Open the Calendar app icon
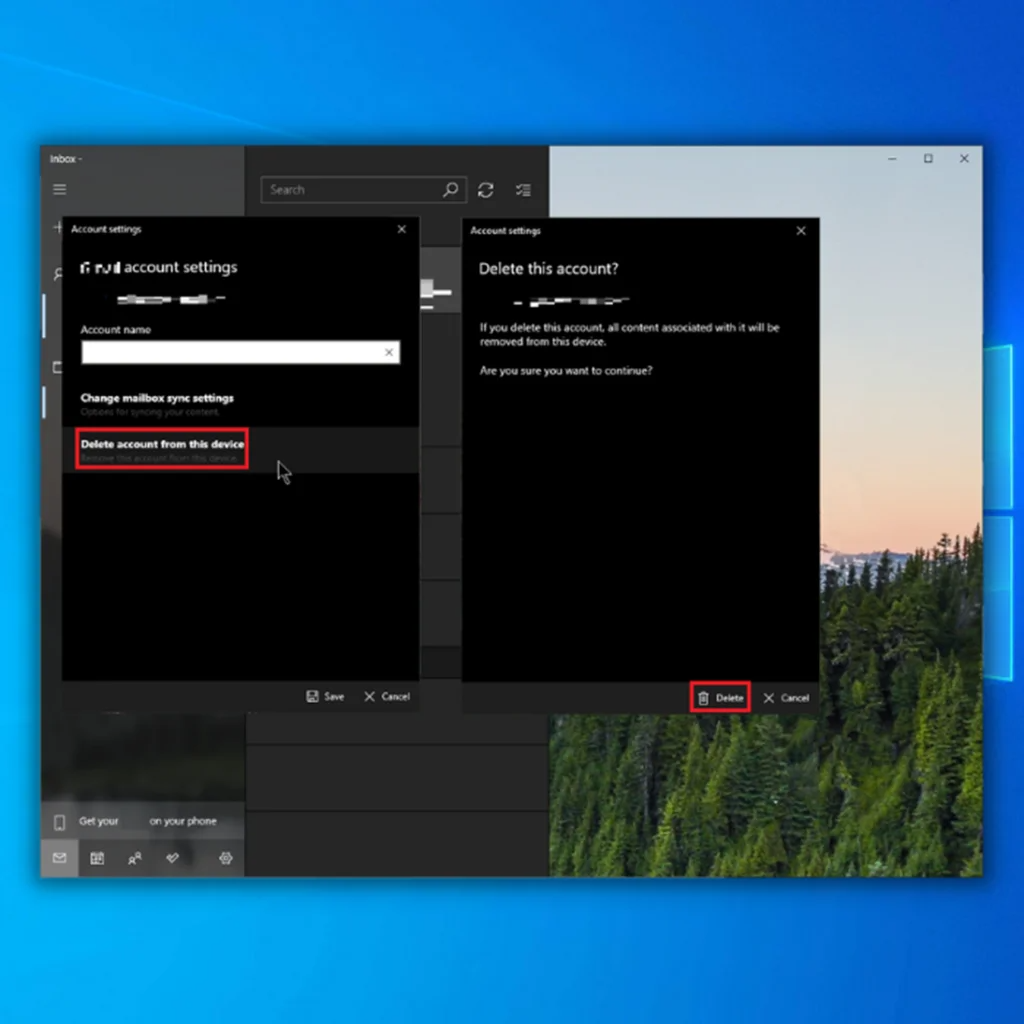 click(97, 858)
